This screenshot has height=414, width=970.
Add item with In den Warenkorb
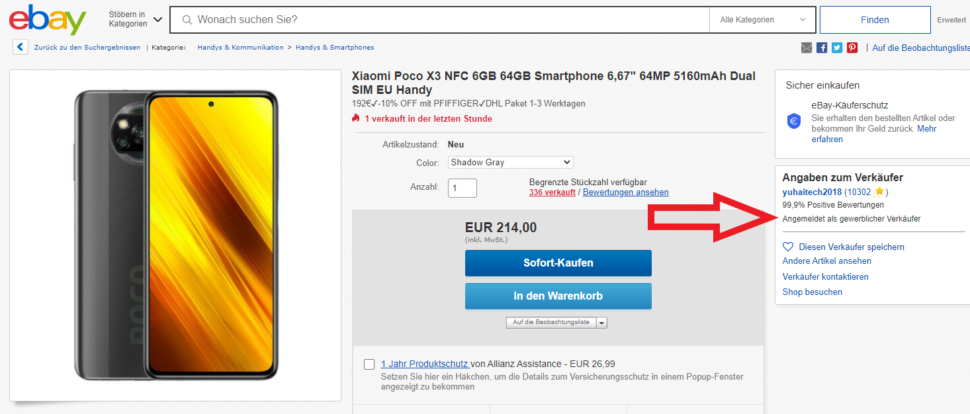558,296
